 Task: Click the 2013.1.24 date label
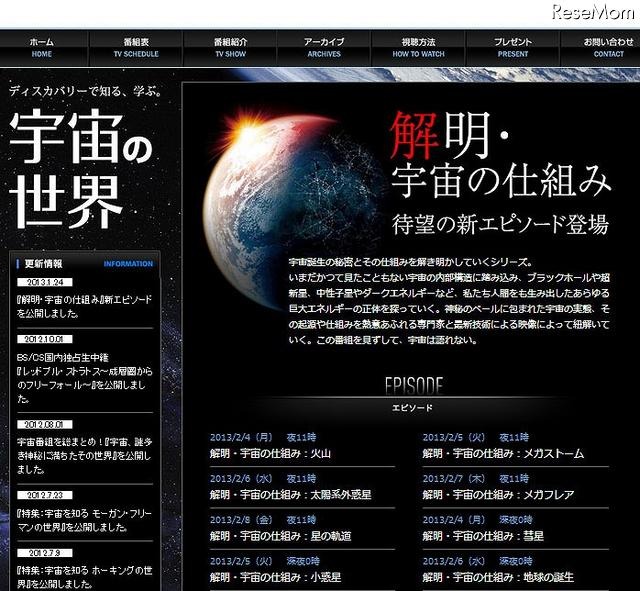coord(45,282)
